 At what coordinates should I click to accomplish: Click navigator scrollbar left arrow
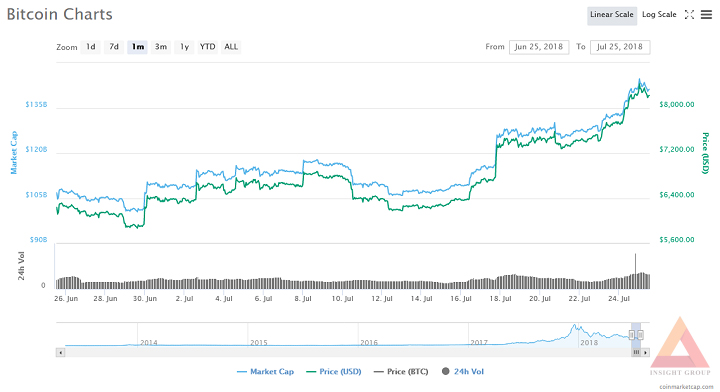61,353
